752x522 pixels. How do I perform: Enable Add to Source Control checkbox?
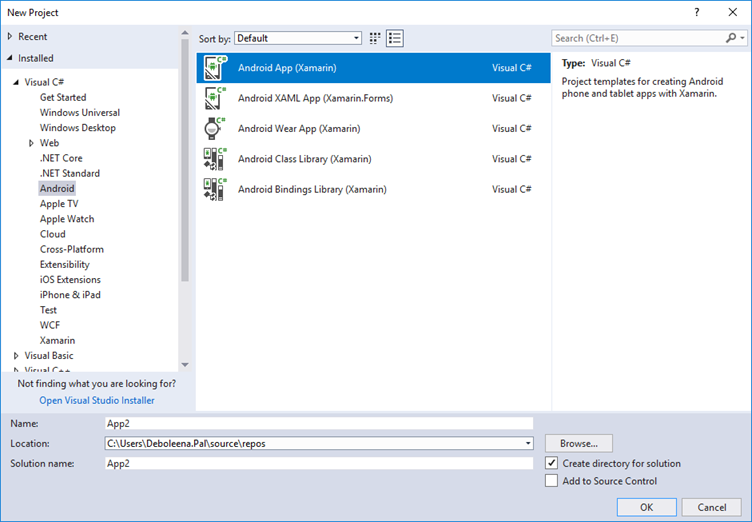pos(552,481)
